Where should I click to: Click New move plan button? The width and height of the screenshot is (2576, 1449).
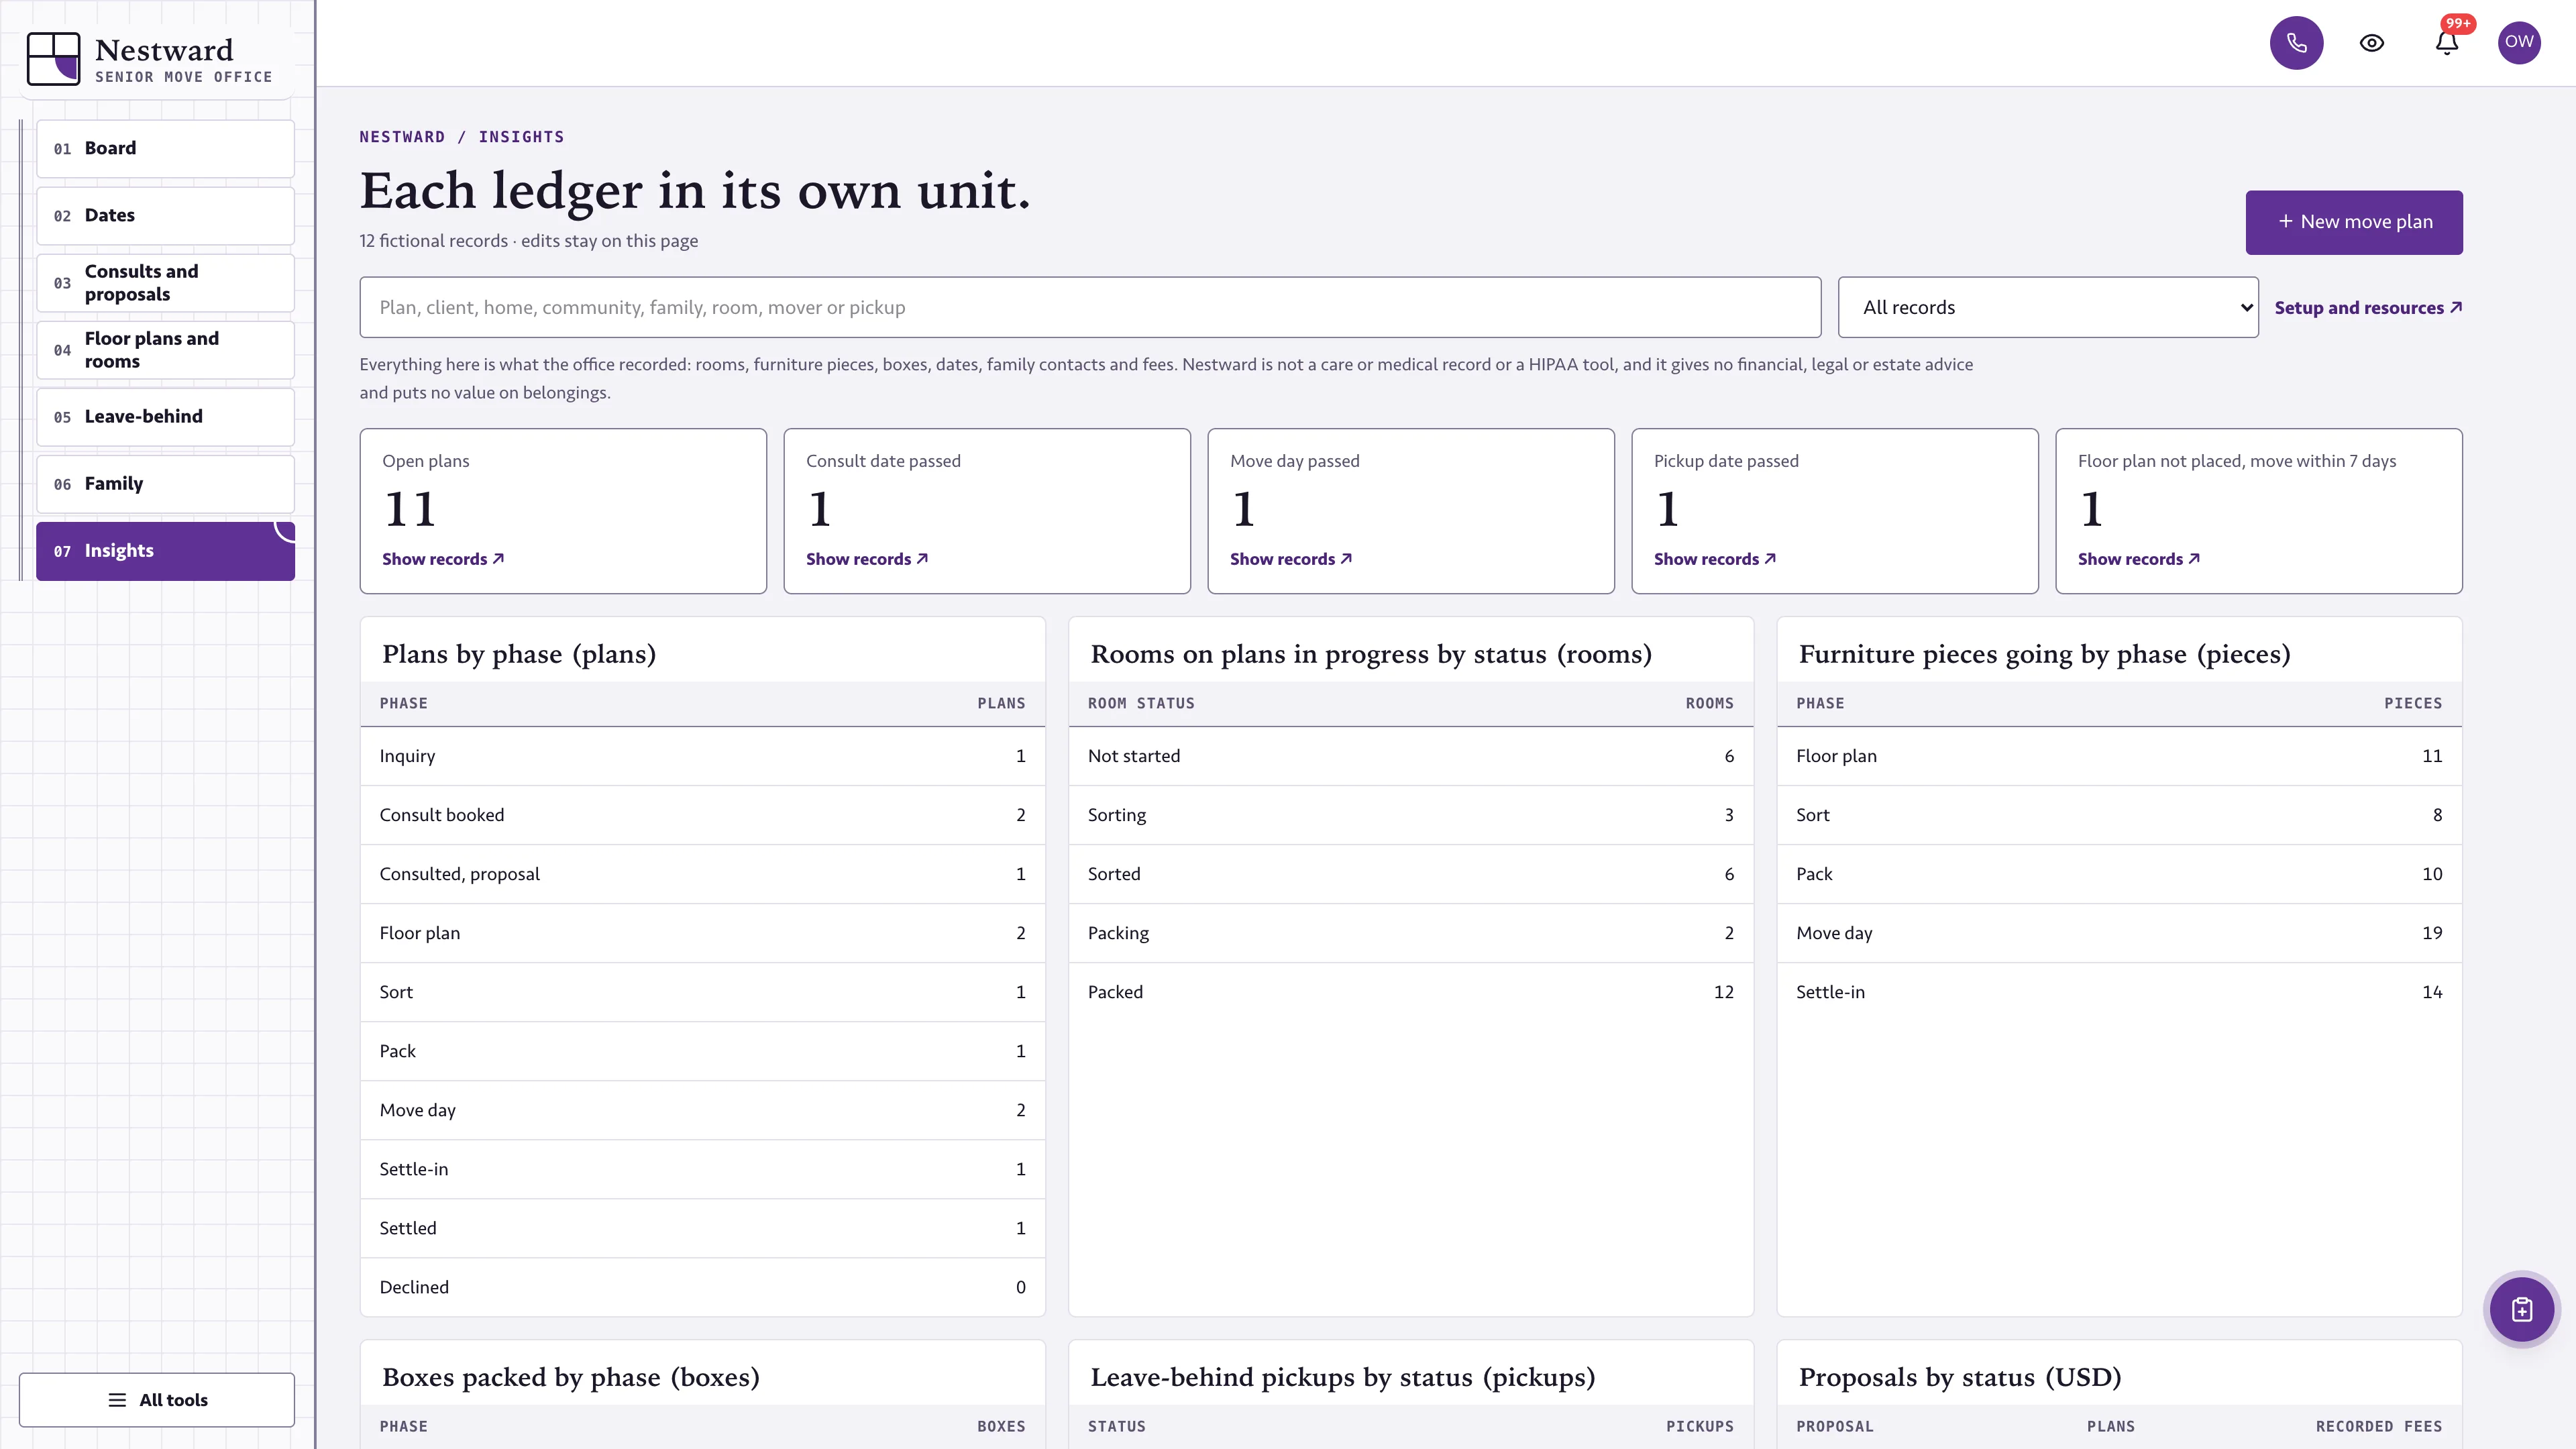tap(2354, 222)
